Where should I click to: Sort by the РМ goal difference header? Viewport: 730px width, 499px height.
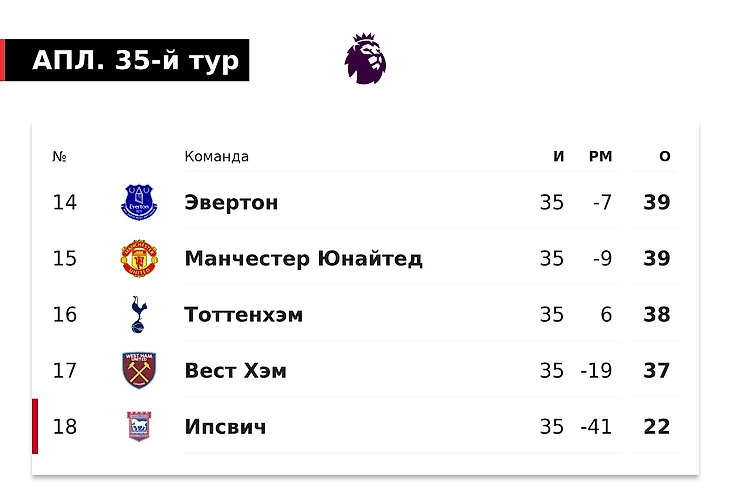click(600, 157)
